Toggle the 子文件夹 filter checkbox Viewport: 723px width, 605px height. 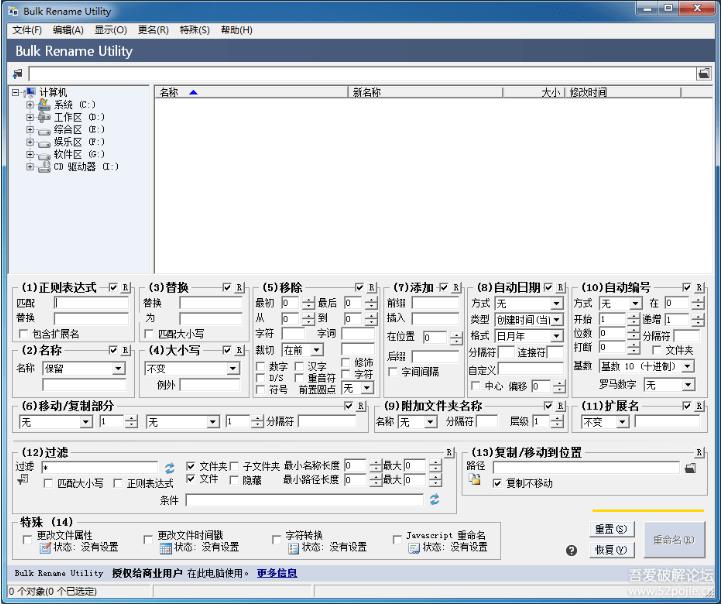[x=236, y=466]
